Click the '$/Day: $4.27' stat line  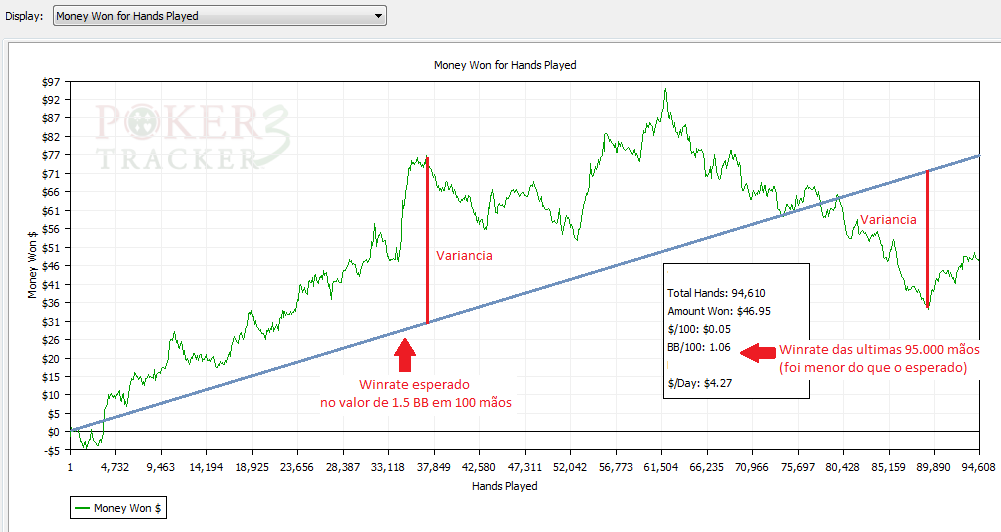pos(701,383)
